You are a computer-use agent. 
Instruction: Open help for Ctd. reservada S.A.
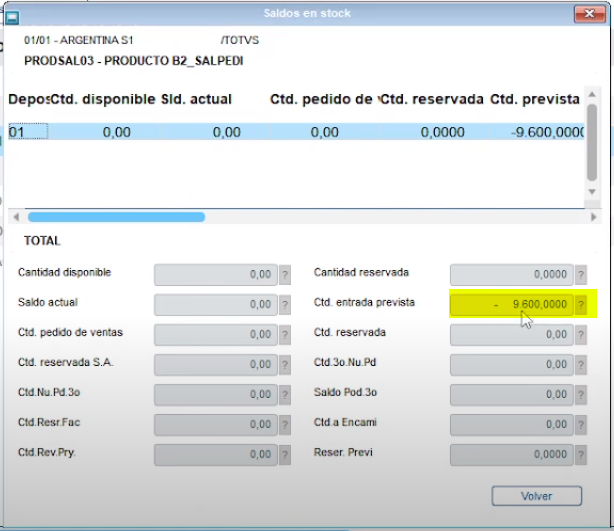pyautogui.click(x=285, y=365)
